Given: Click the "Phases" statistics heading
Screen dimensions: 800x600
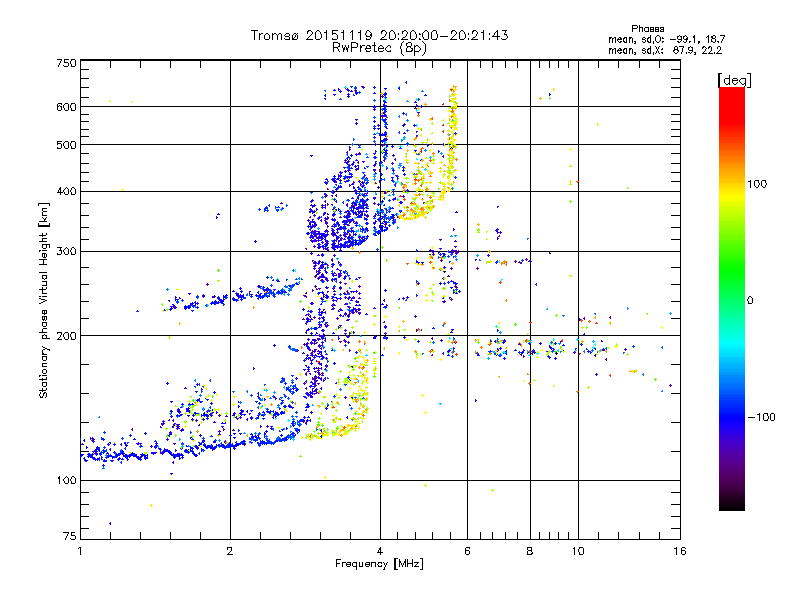Looking at the screenshot, I should pos(647,29).
